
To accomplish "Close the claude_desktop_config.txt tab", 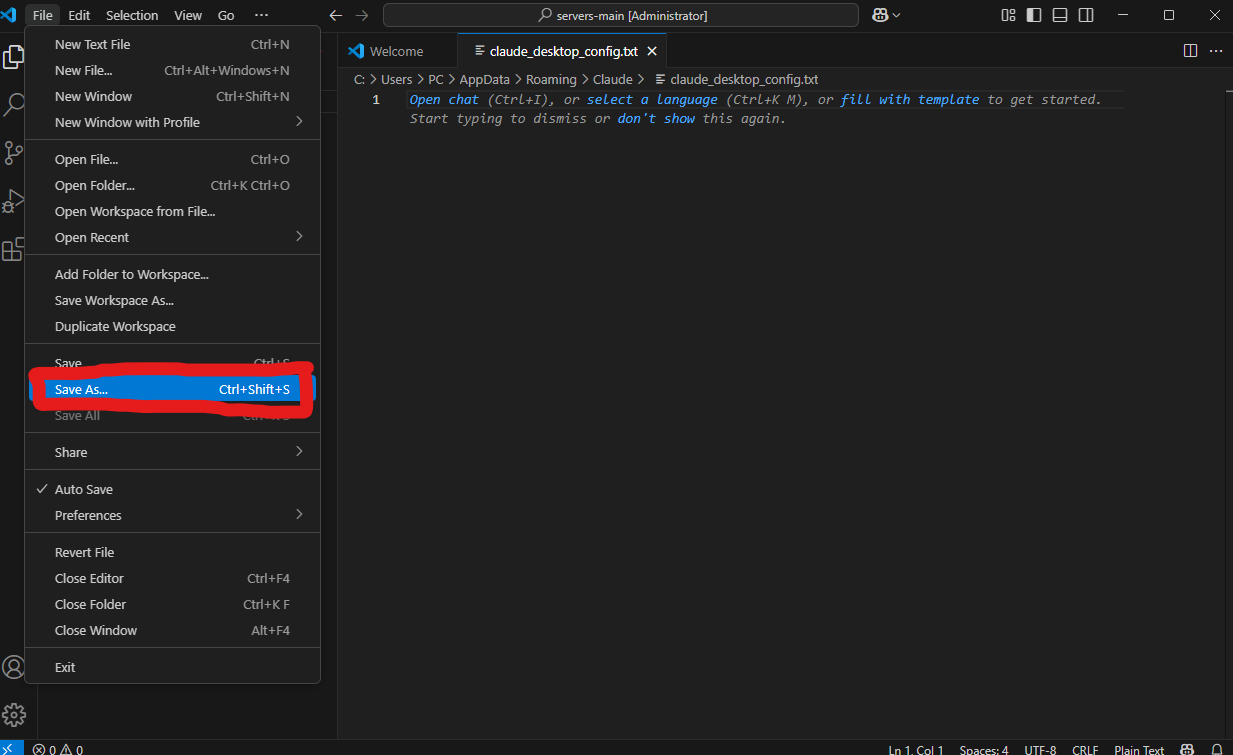I will [652, 51].
